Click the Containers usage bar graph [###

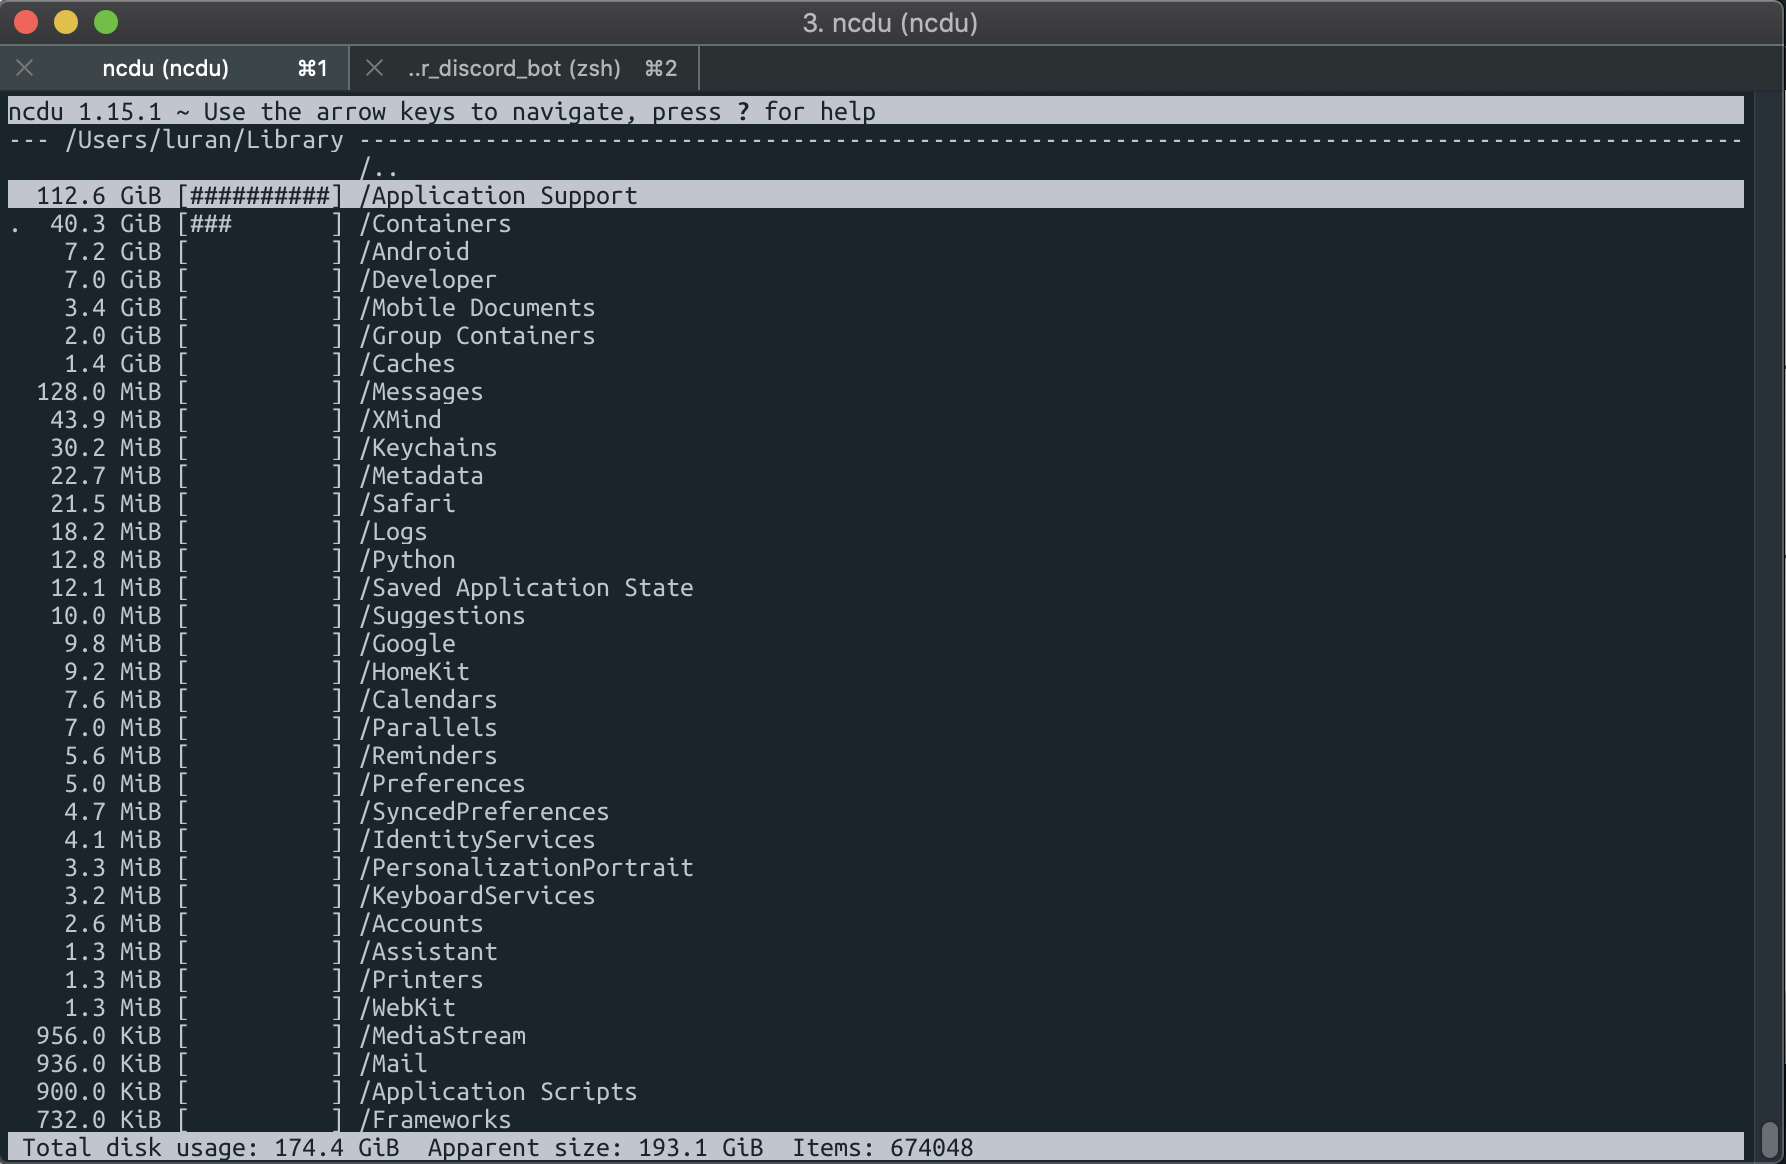coord(260,224)
